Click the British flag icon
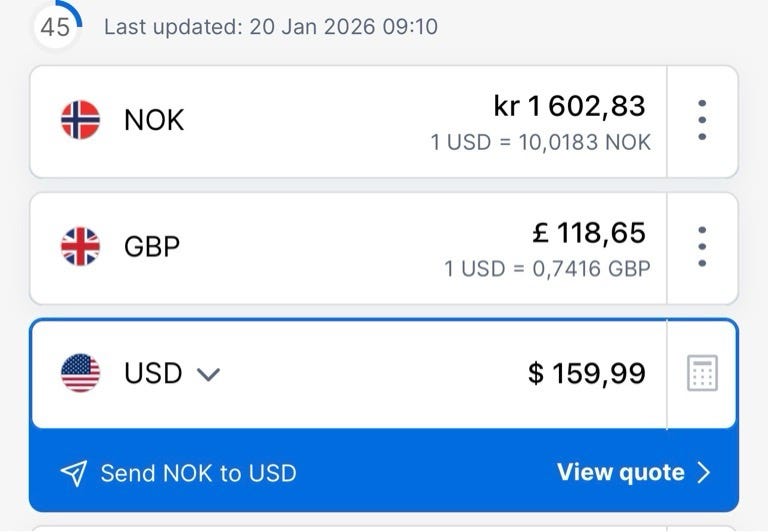 pos(80,246)
